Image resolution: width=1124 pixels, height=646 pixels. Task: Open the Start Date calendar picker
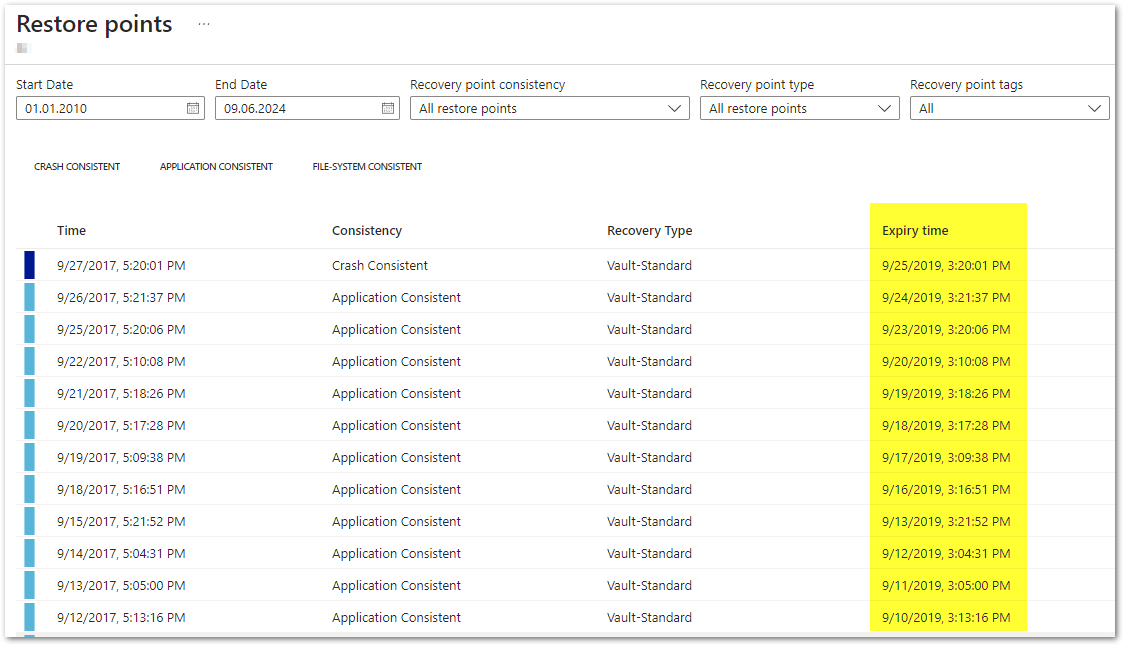coord(192,108)
